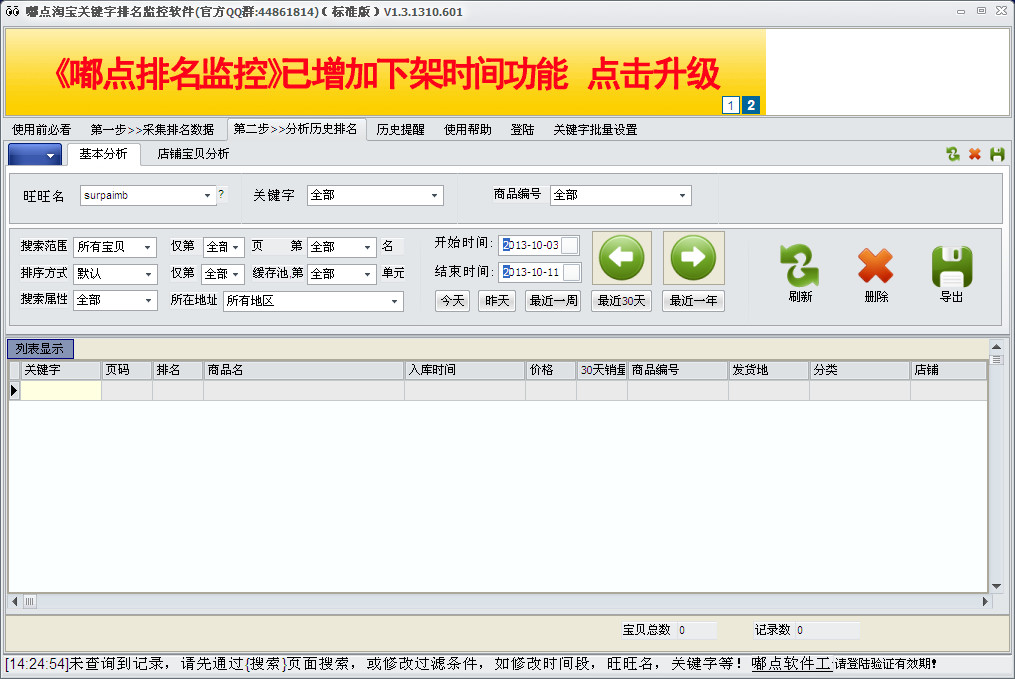Viewport: 1015px width, 679px height.
Task: Sort by 商品名 column header
Action: point(304,370)
